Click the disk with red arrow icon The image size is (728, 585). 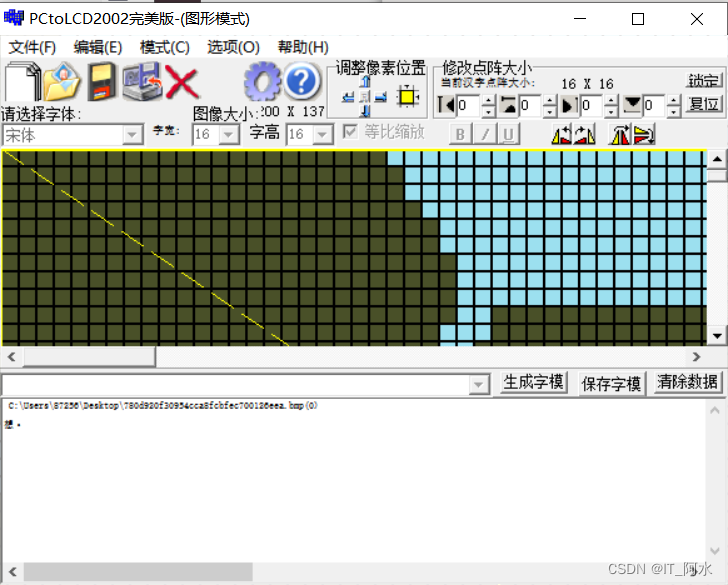click(142, 82)
